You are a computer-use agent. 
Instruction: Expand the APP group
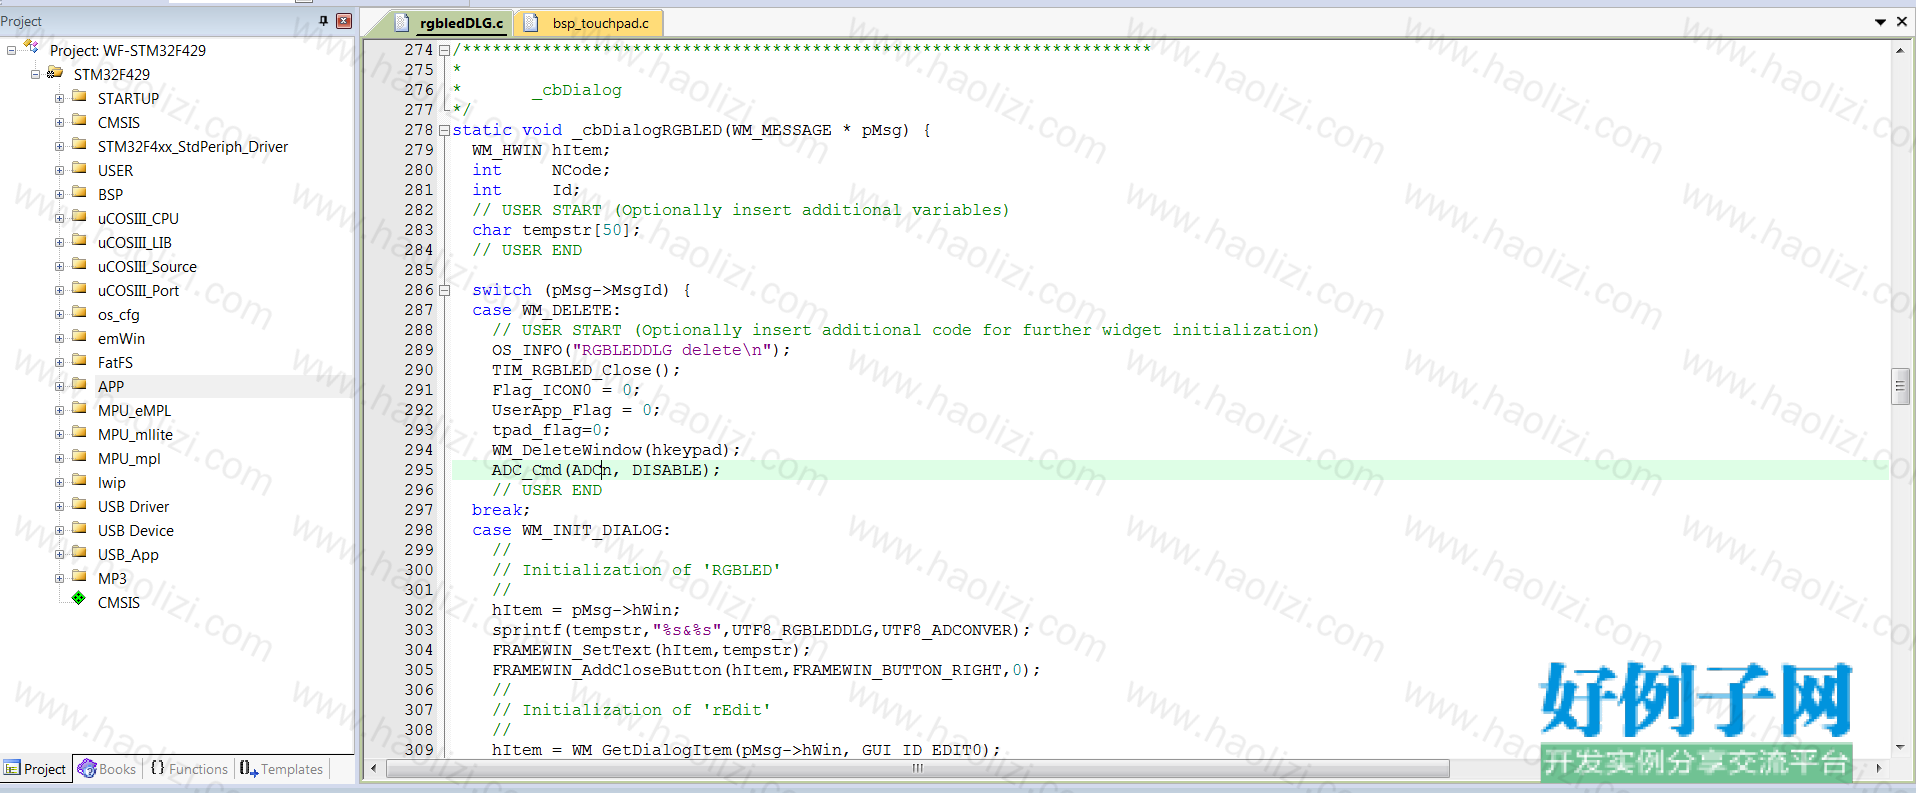59,386
